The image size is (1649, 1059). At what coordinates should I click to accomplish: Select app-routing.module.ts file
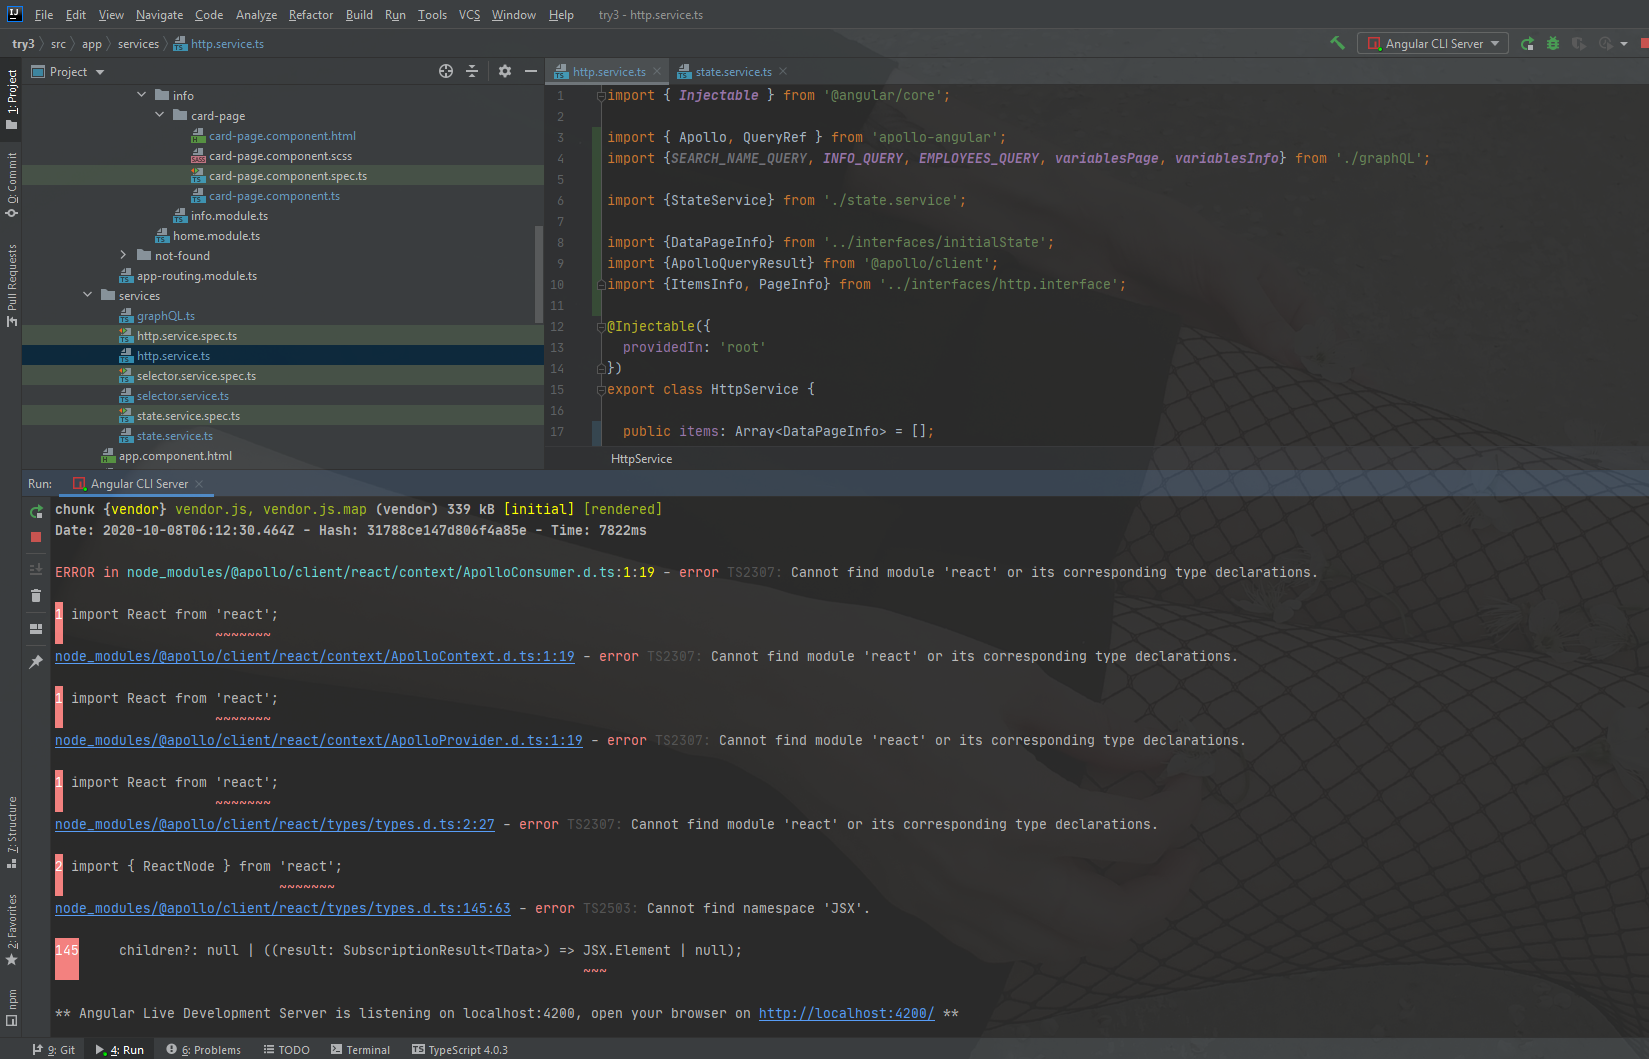(196, 276)
